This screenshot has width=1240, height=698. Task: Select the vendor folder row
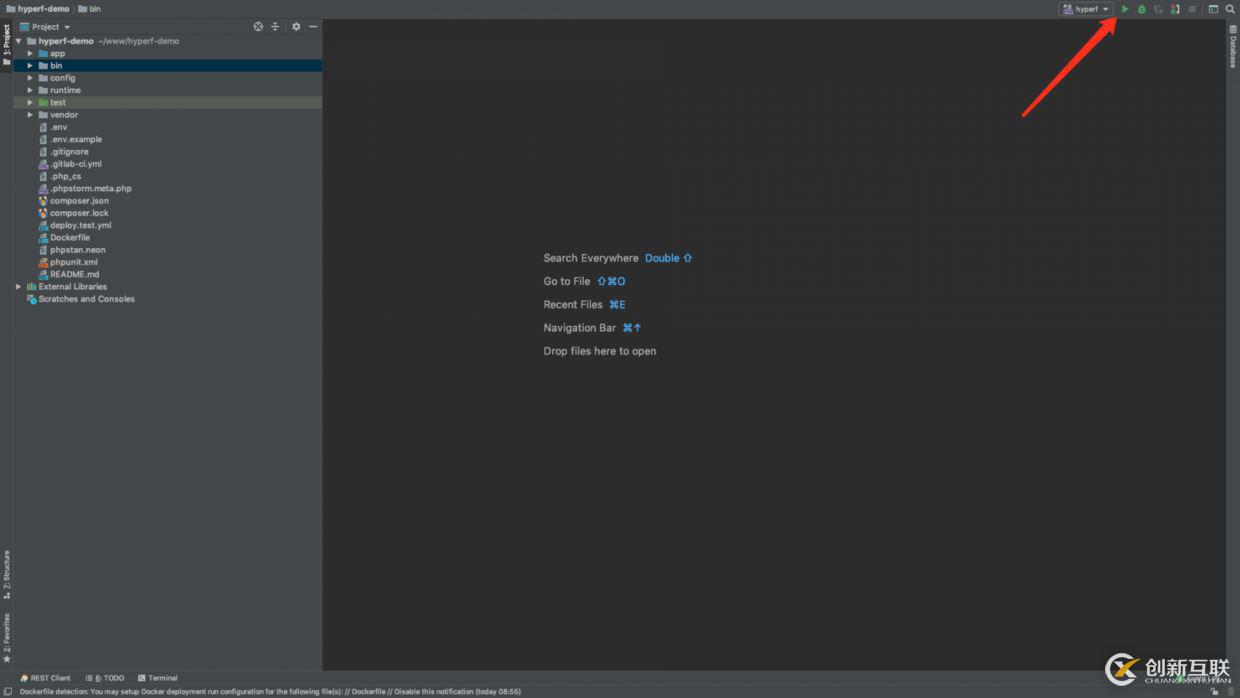pyautogui.click(x=168, y=115)
